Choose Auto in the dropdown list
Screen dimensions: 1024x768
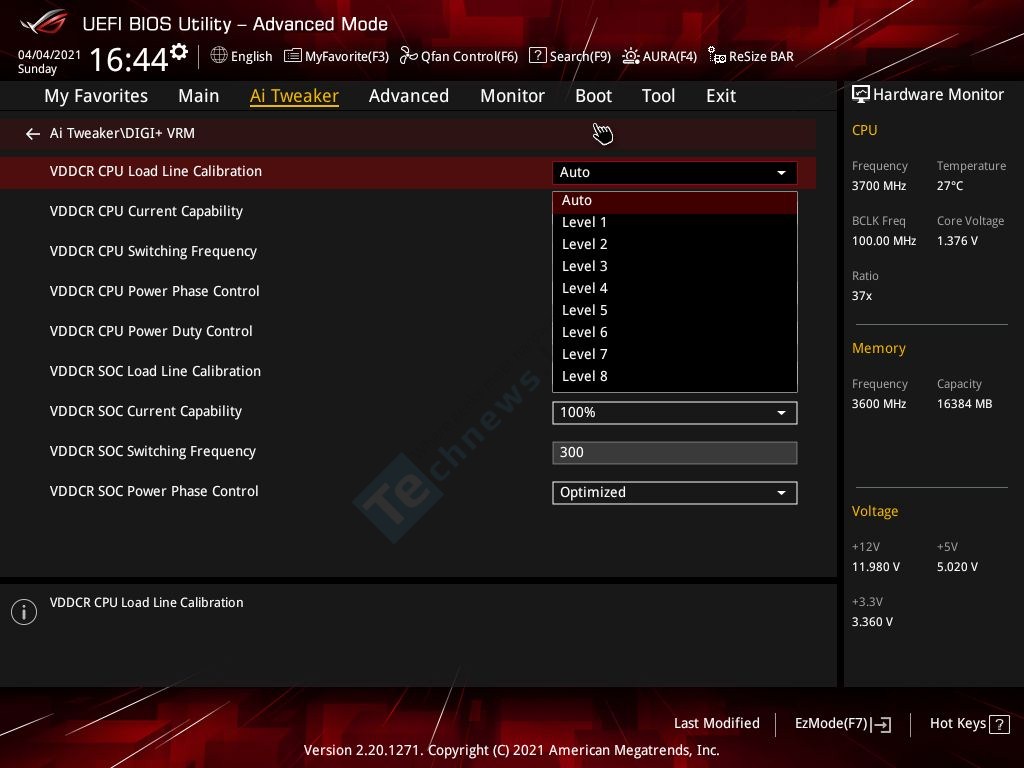[675, 201]
